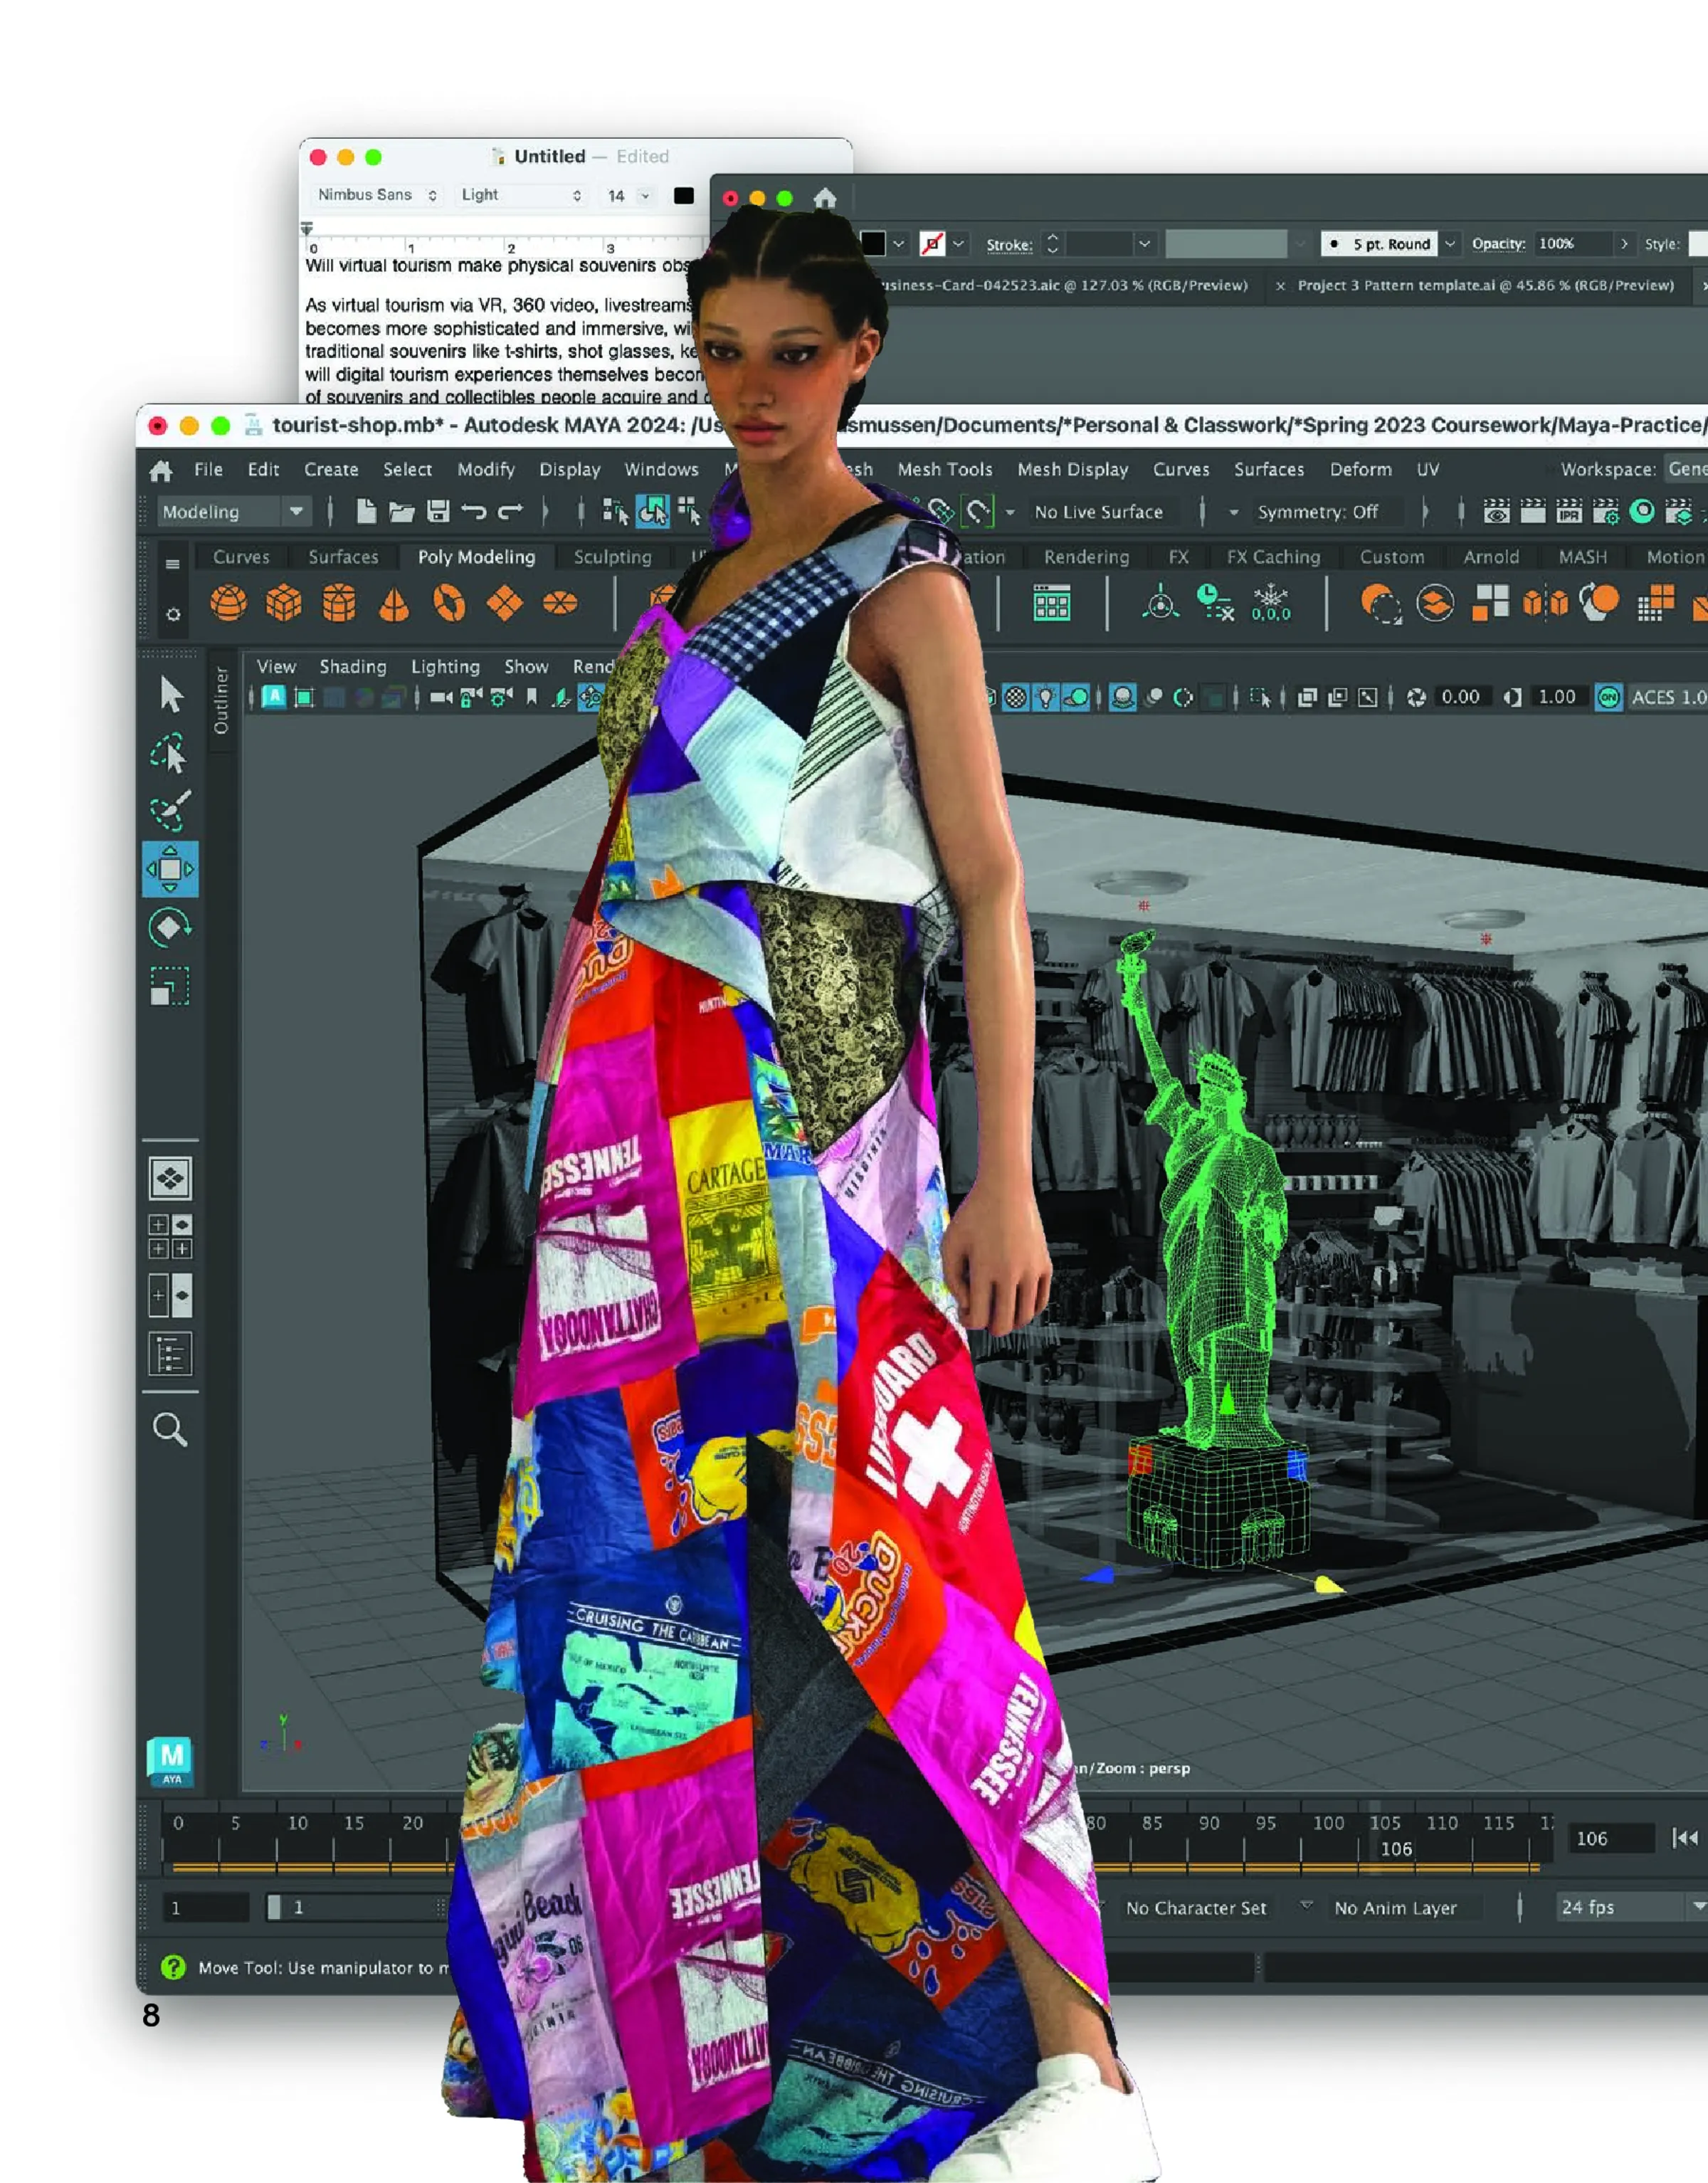
Task: Open the IPR render icon
Action: click(1569, 511)
